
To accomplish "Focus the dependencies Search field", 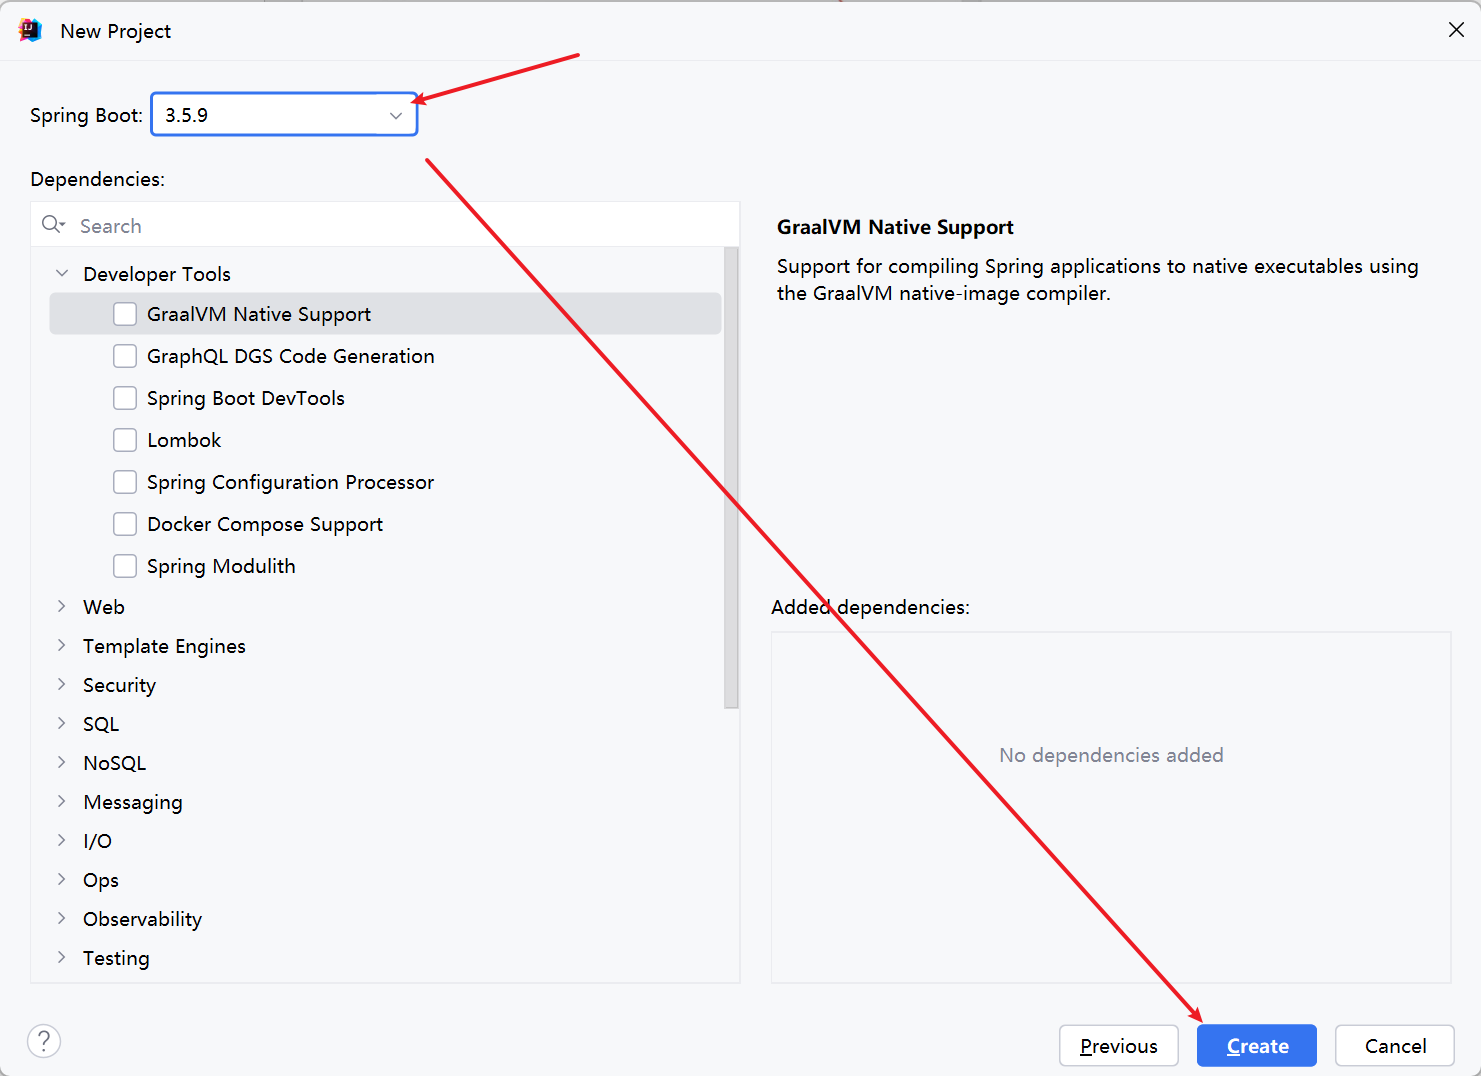I will click(385, 225).
